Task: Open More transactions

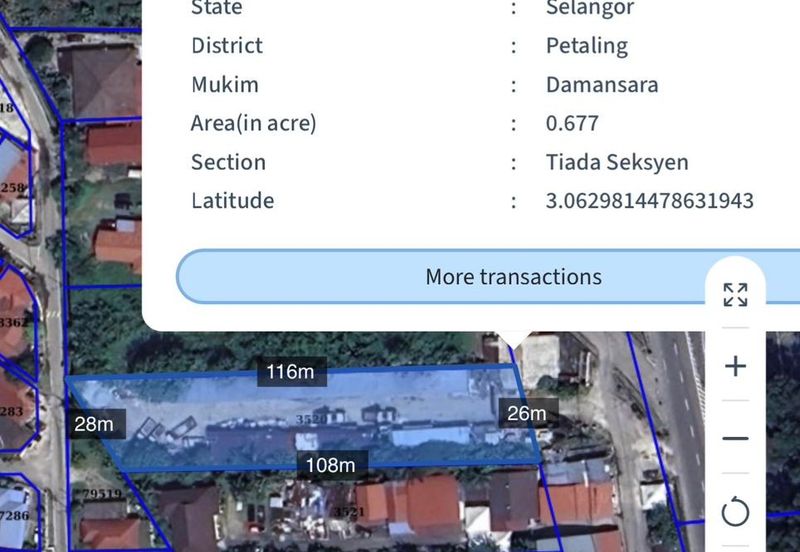Action: click(x=513, y=277)
